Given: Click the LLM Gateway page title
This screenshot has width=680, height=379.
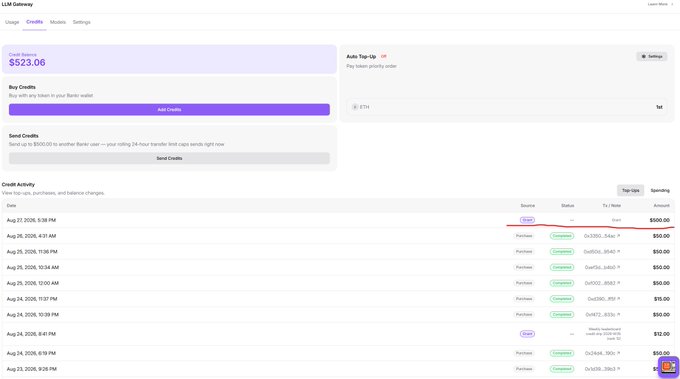Looking at the screenshot, I should click(x=17, y=4).
